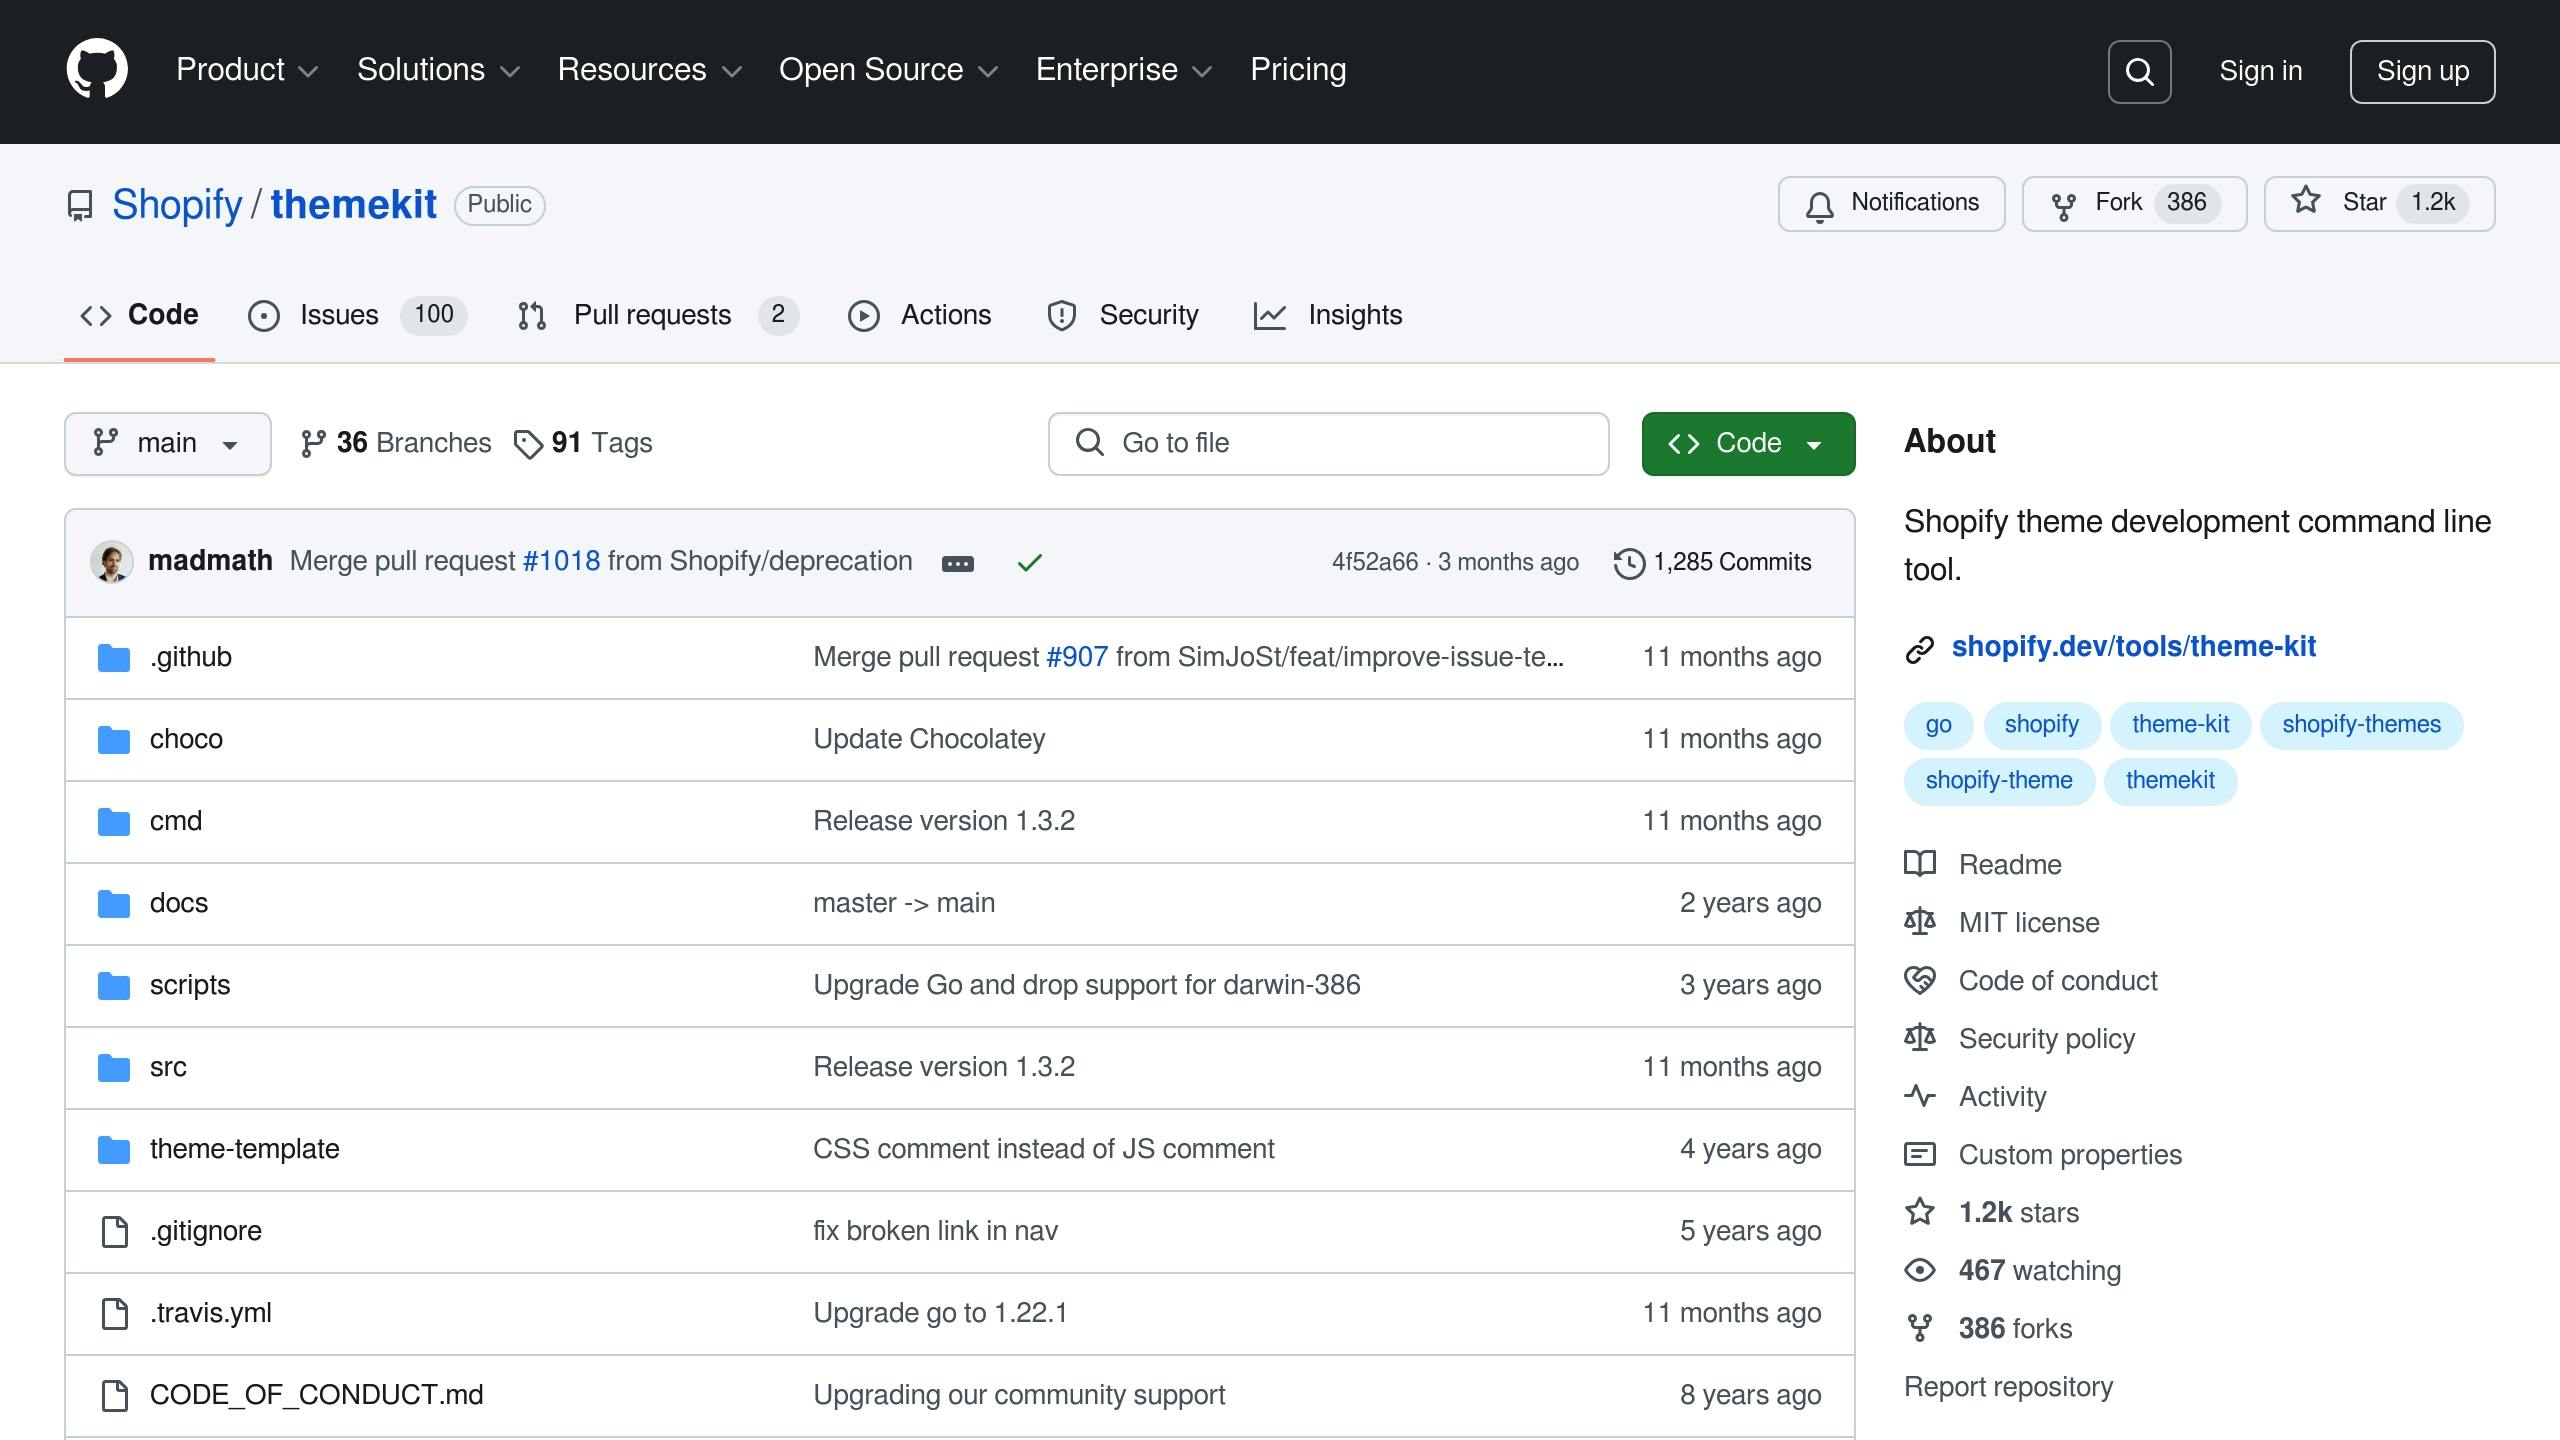Go to GitHub homepage via Octocat logo

(x=97, y=70)
